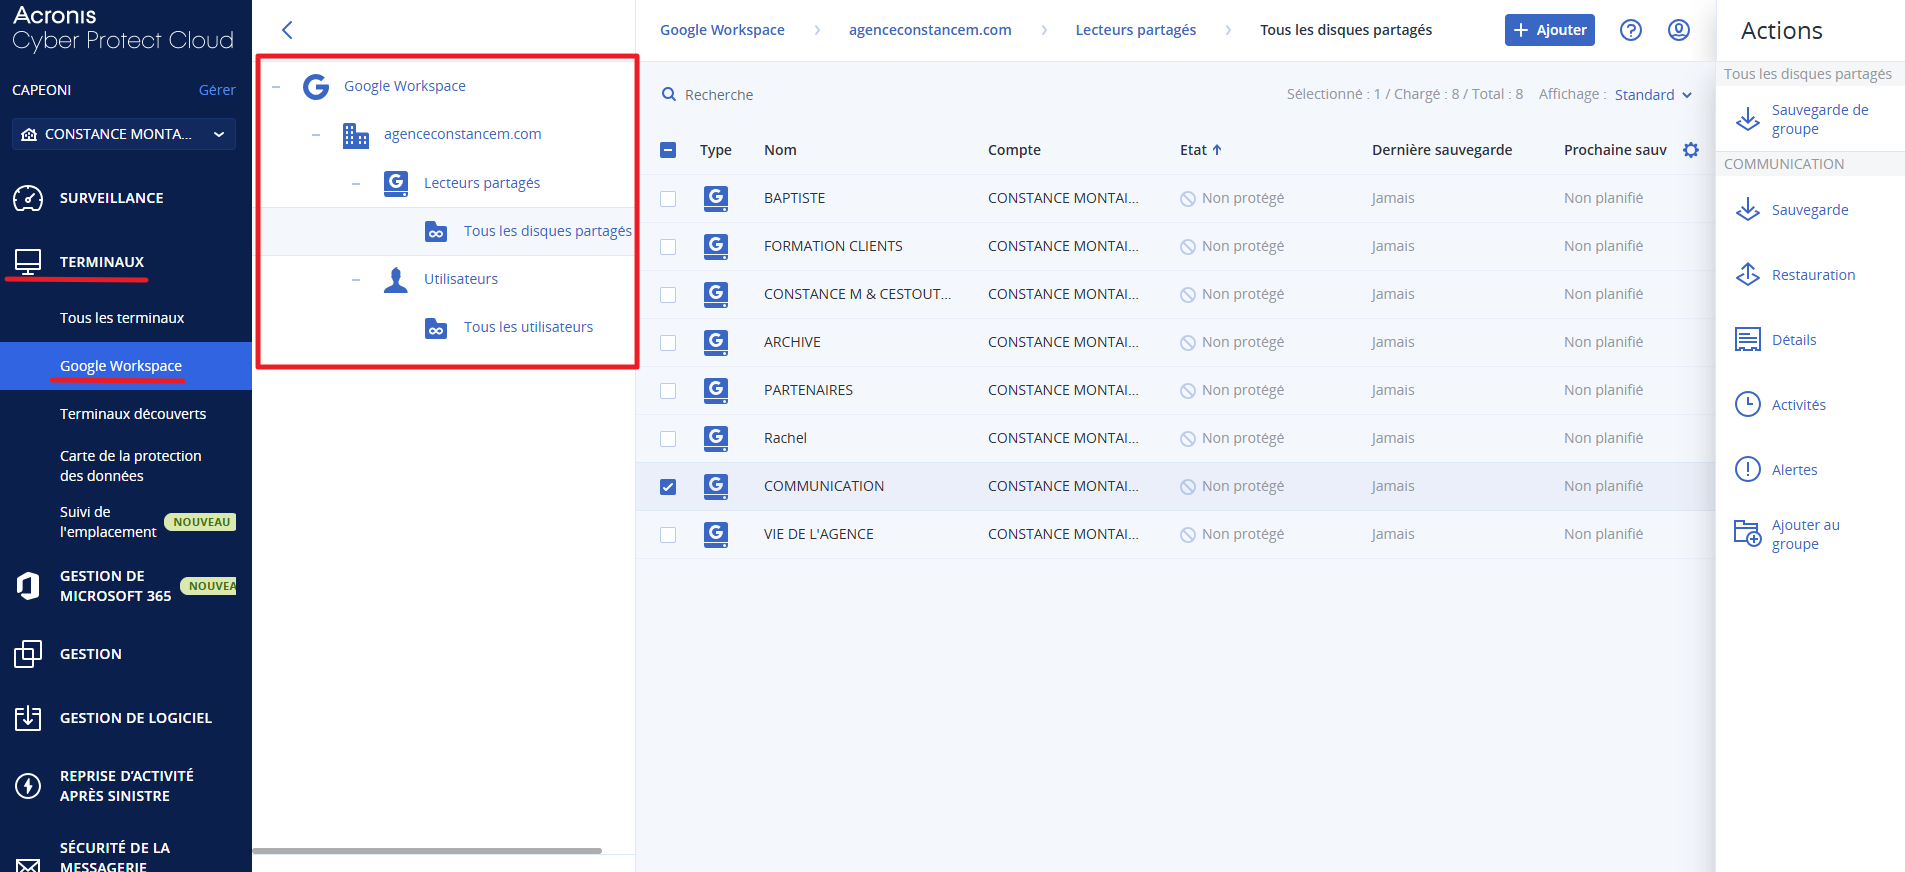
Task: Click the Ajouter au groupe folder icon
Action: point(1748,534)
